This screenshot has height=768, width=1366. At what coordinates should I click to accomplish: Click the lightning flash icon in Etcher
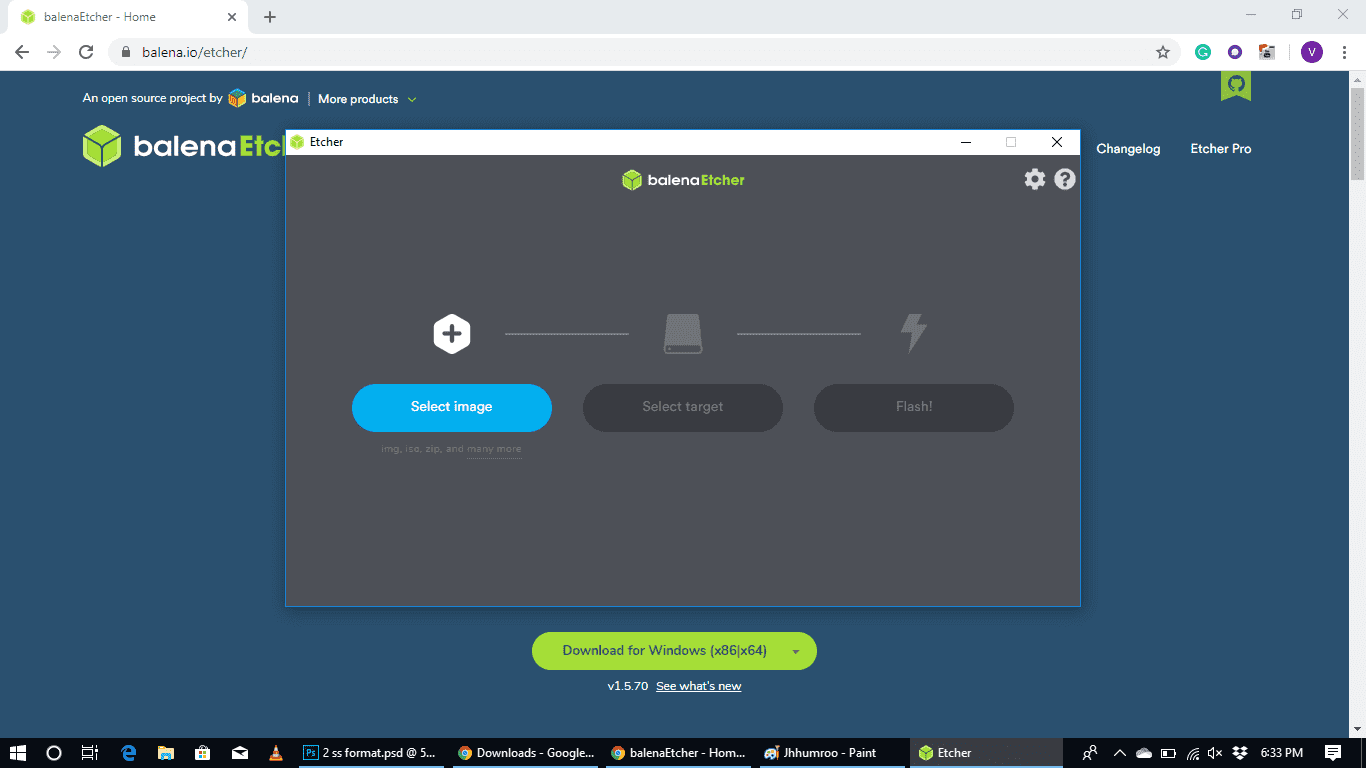pos(913,333)
